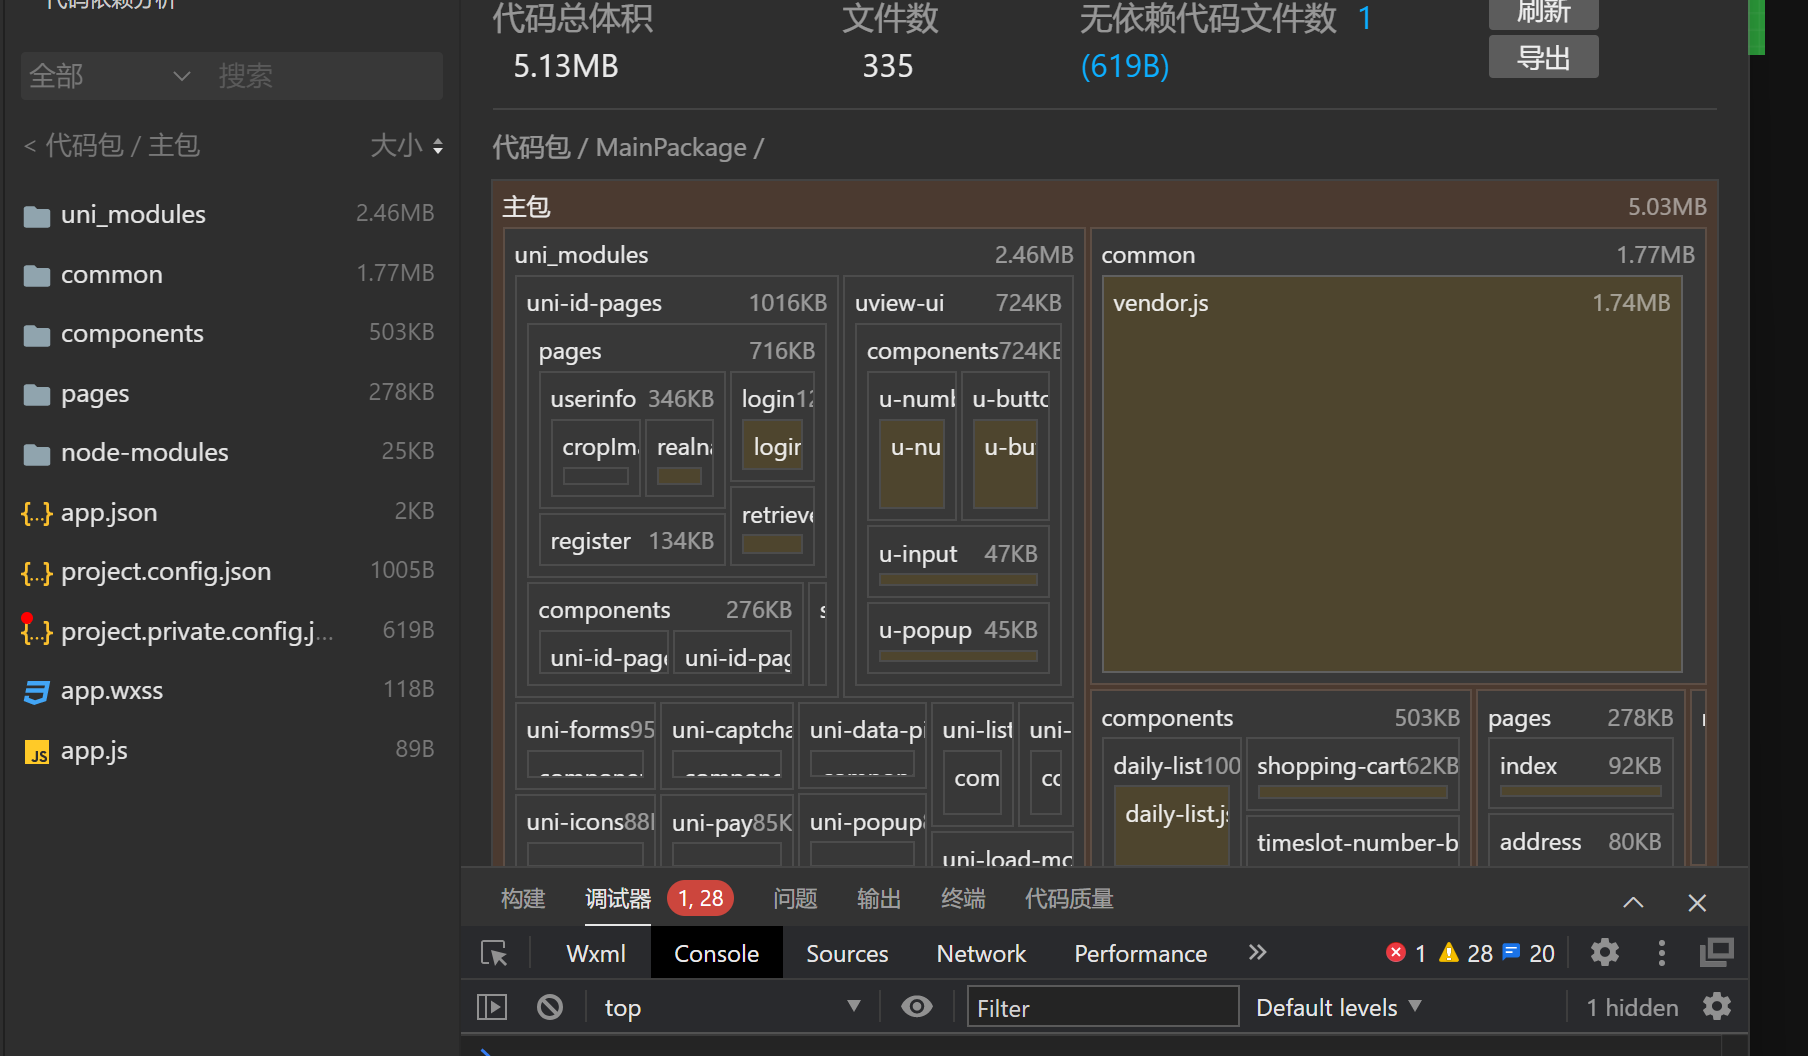Click the 搜索 search input field

coord(325,76)
